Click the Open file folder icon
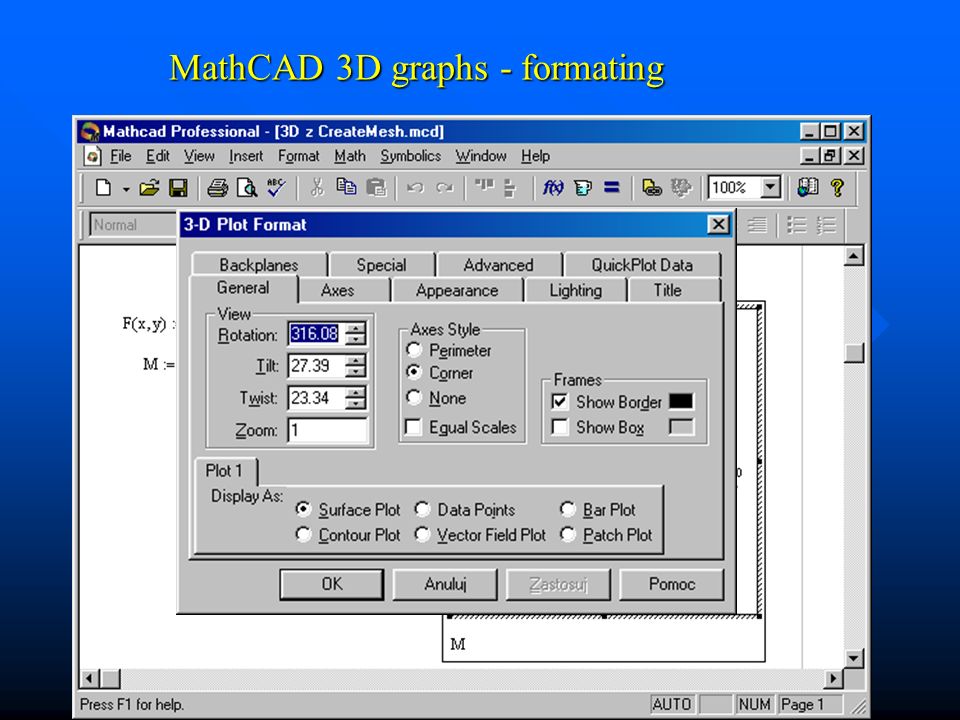 point(149,187)
